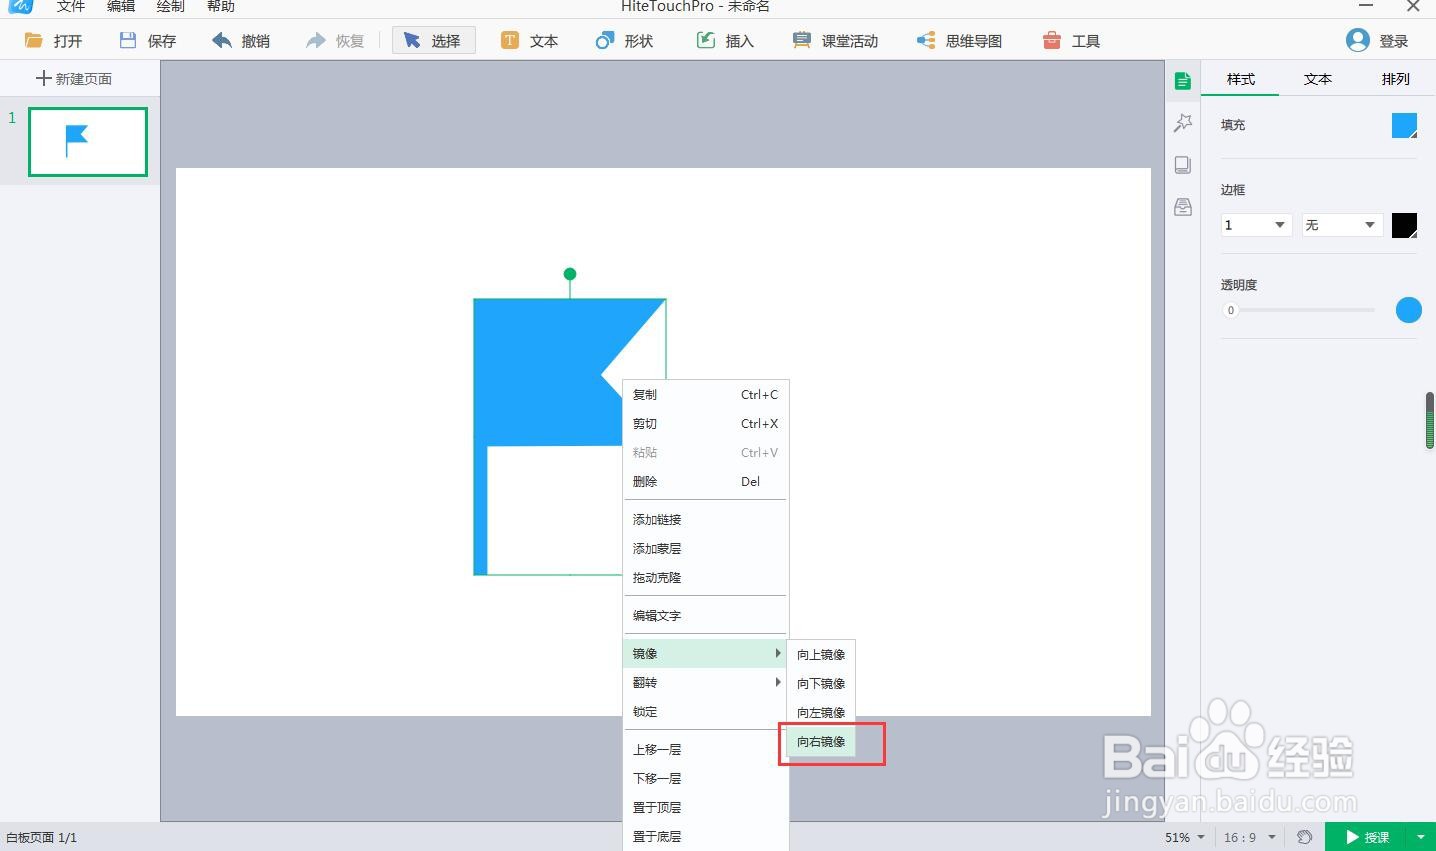Select the 选择 (Select) tool
This screenshot has width=1436, height=851.
pos(433,40)
